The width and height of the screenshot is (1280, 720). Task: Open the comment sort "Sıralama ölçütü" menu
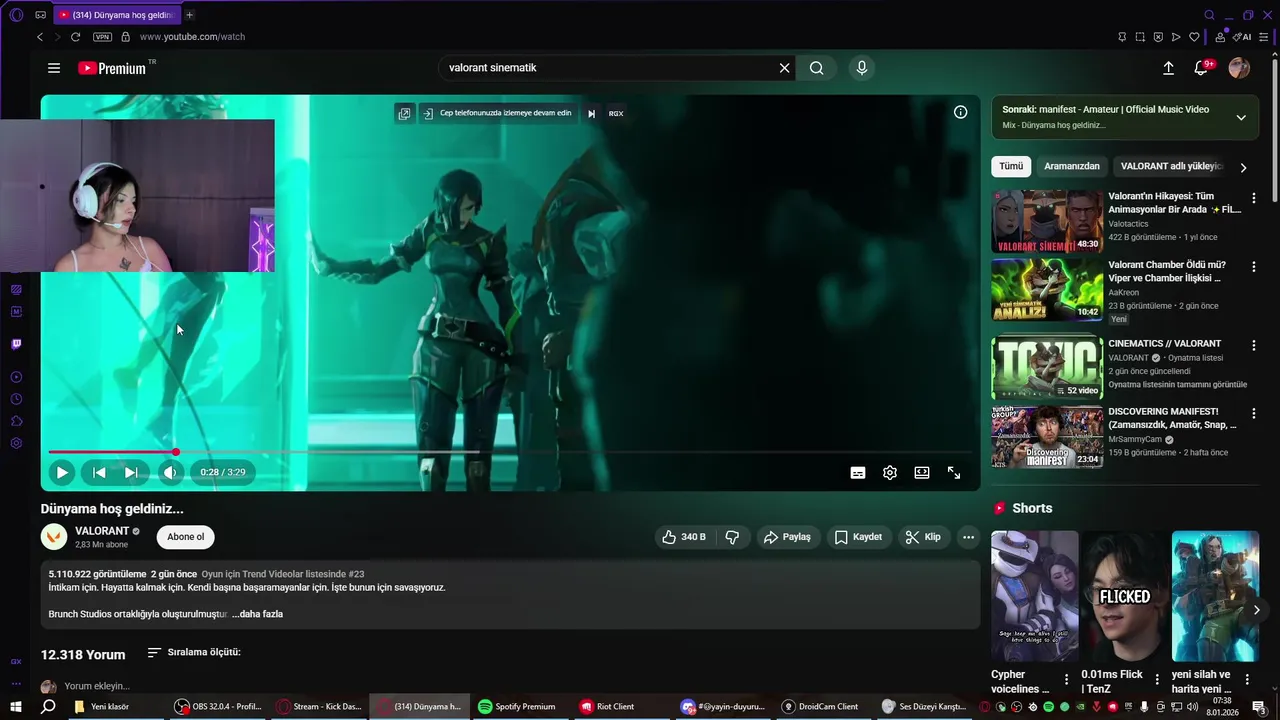194,652
